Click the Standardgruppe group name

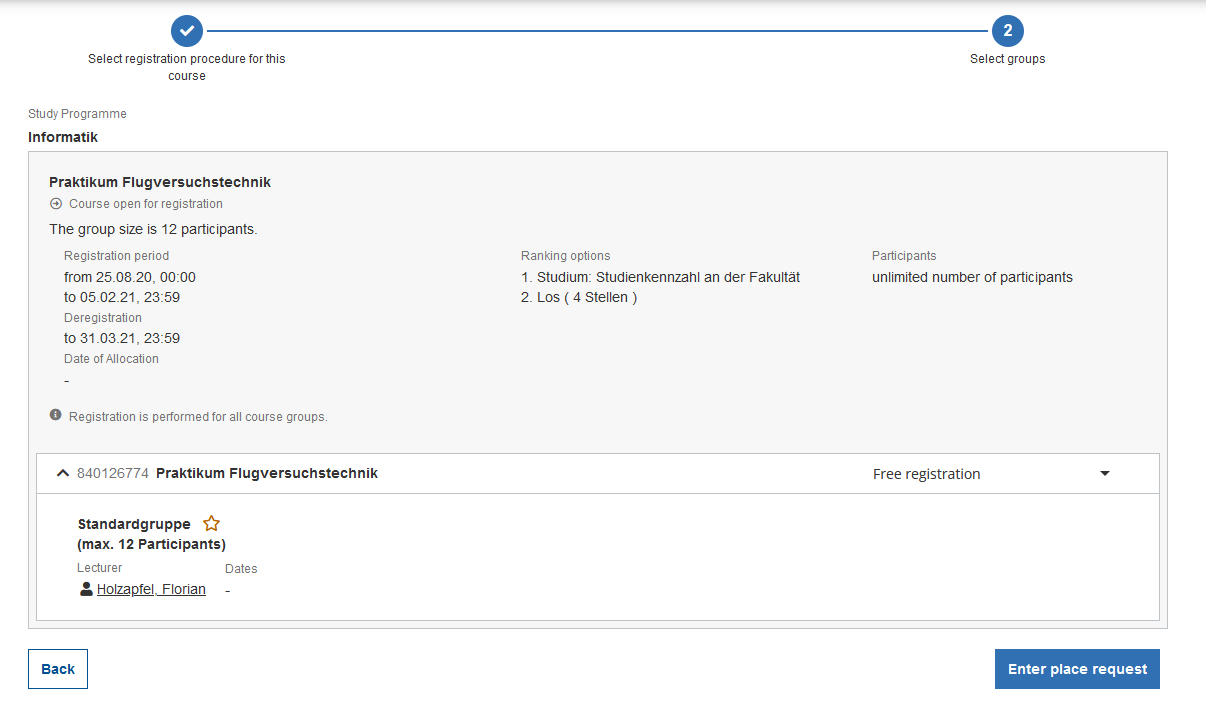click(x=134, y=524)
